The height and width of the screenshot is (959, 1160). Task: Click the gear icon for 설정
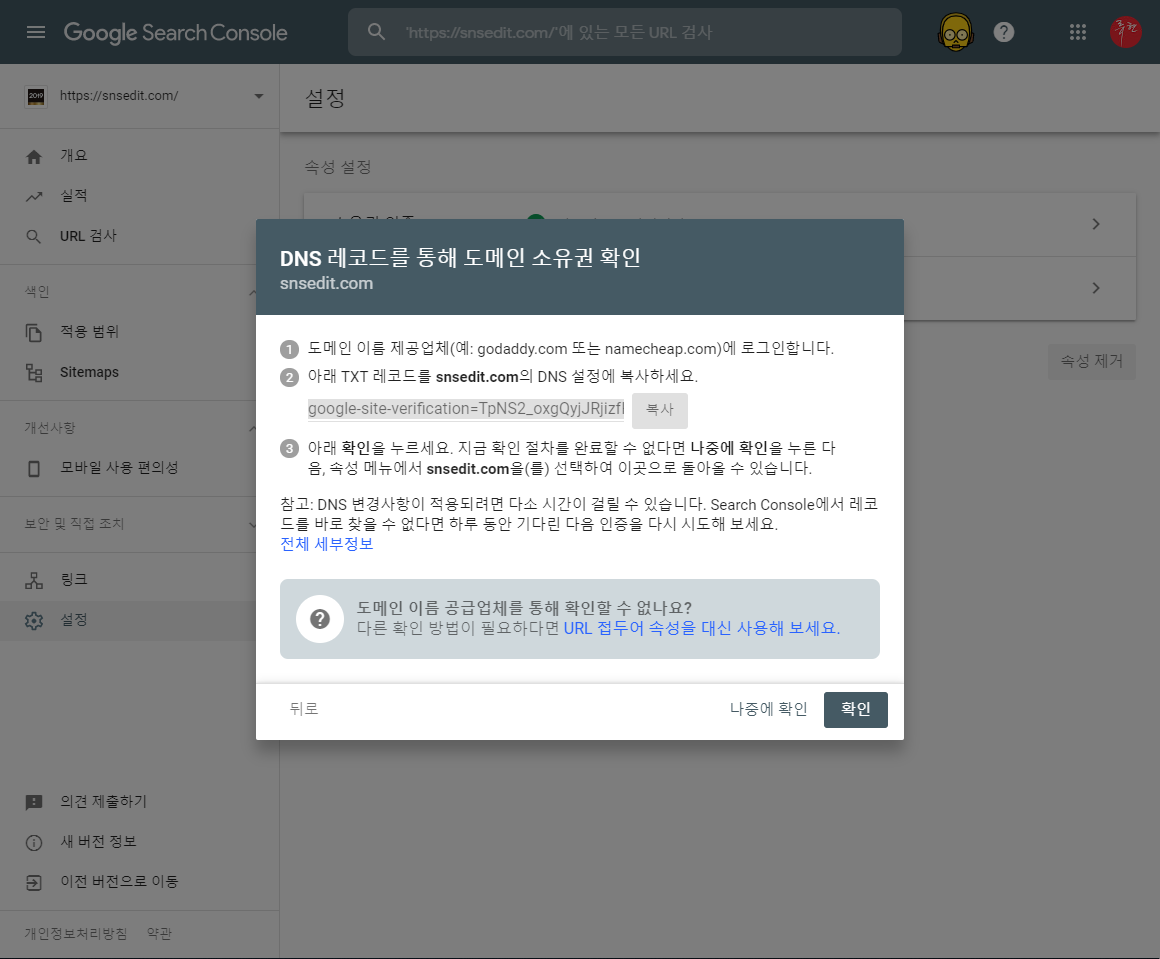[34, 620]
